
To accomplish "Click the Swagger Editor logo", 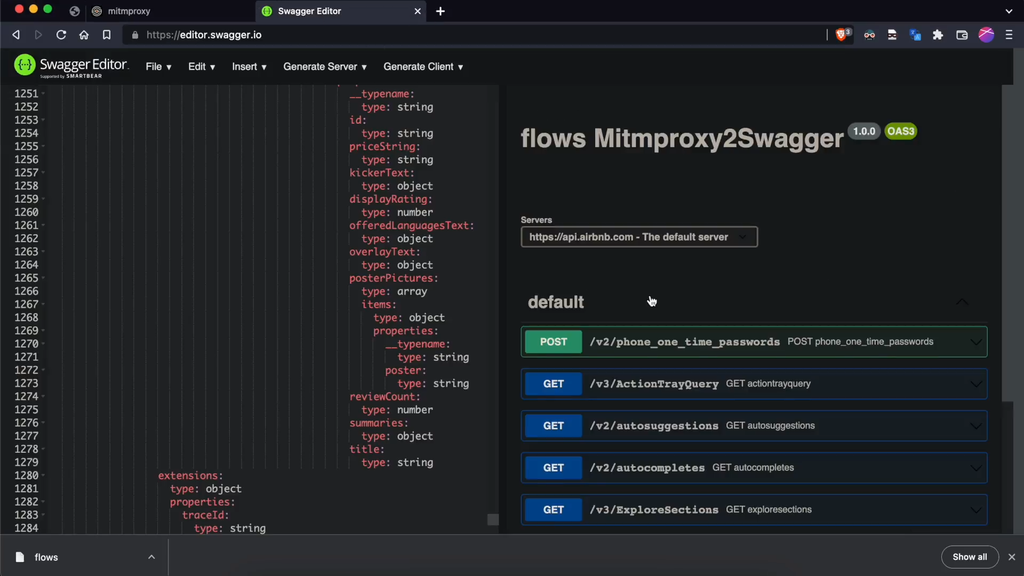I will pos(70,66).
